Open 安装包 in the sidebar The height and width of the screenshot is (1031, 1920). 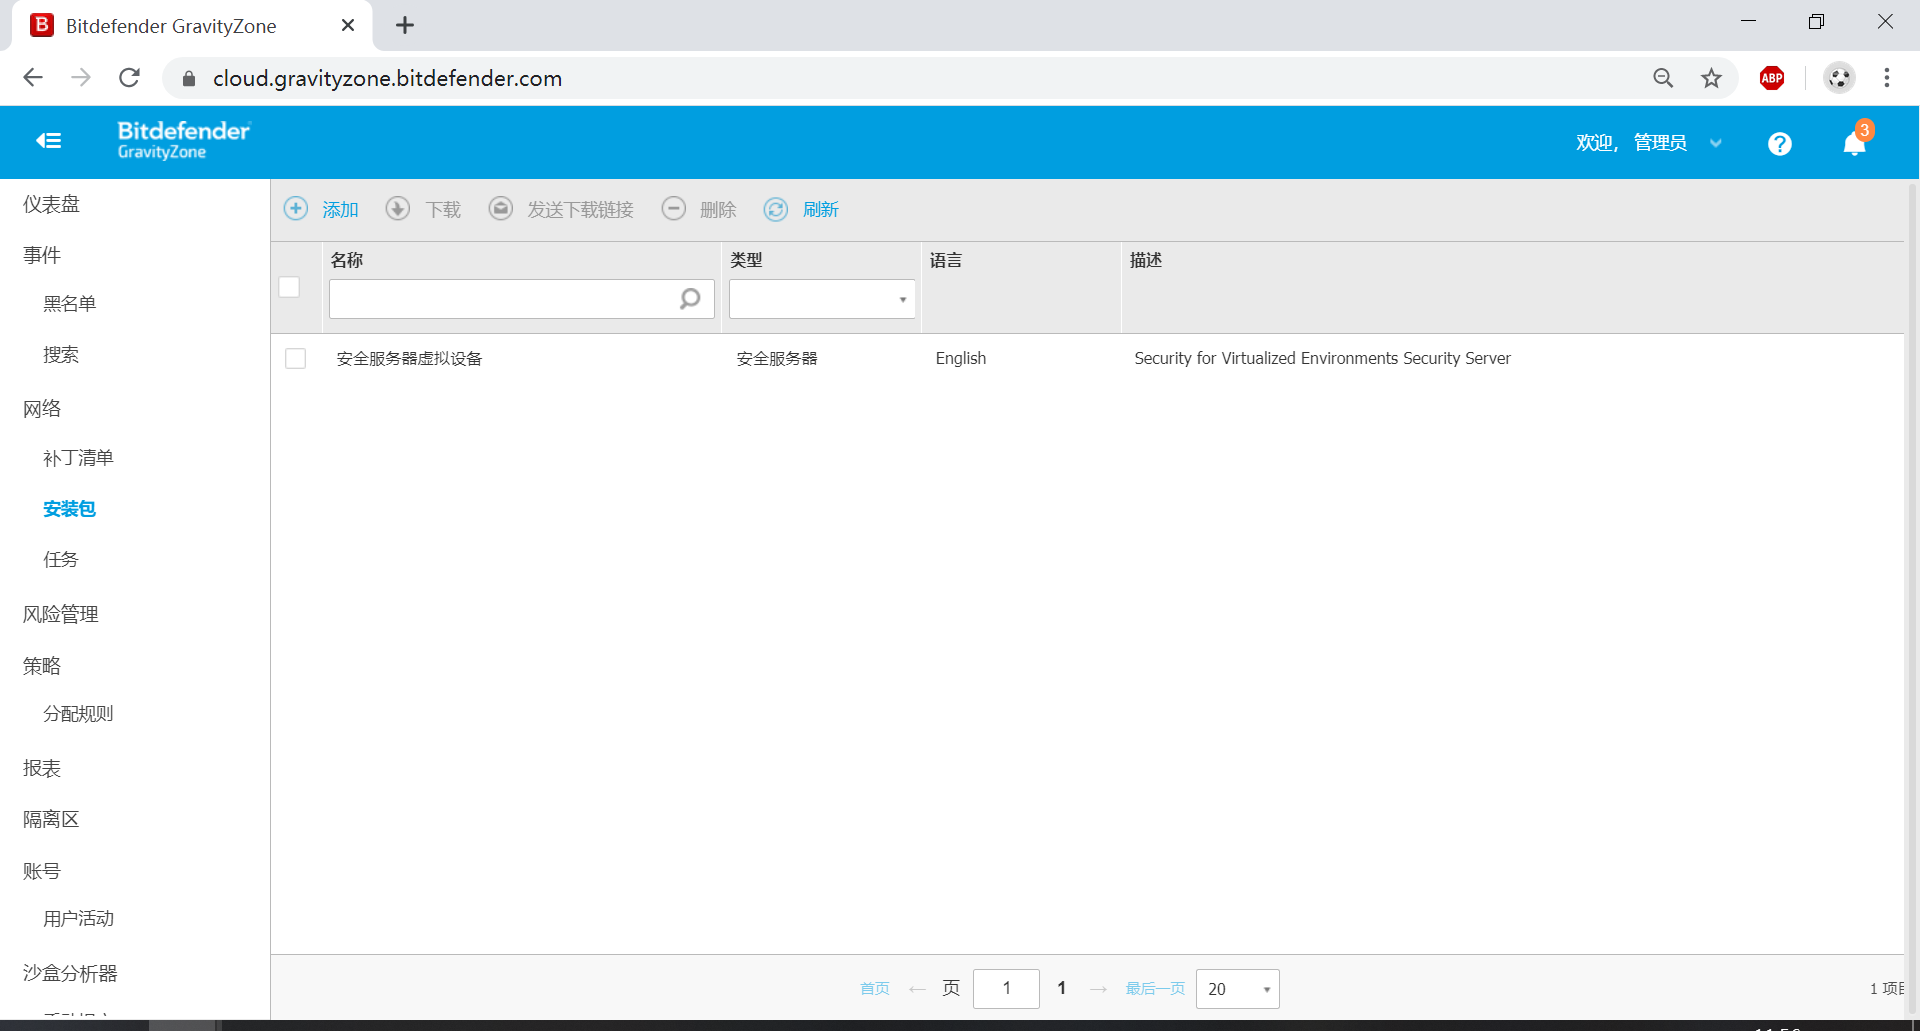point(69,509)
